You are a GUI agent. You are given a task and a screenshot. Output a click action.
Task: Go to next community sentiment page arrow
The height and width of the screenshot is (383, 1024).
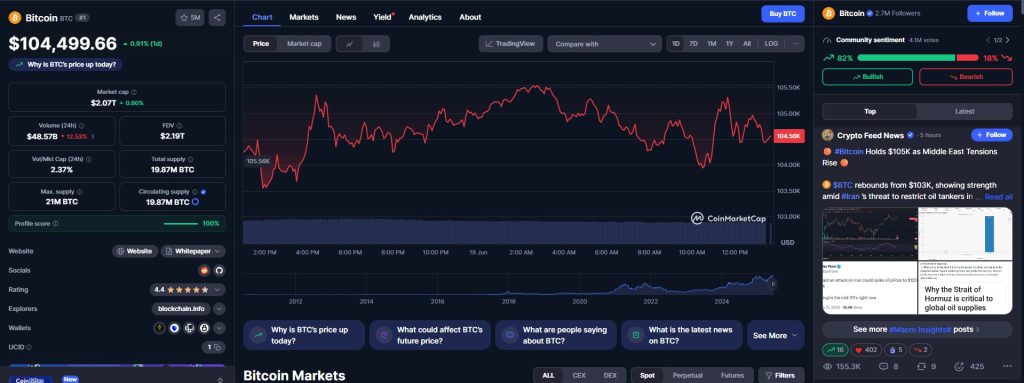point(1008,41)
